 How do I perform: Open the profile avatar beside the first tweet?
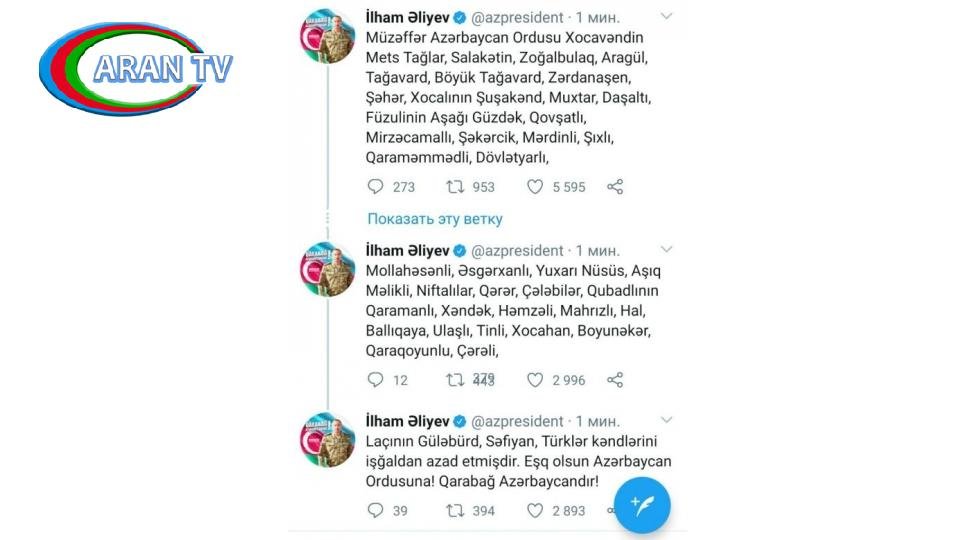coord(328,40)
